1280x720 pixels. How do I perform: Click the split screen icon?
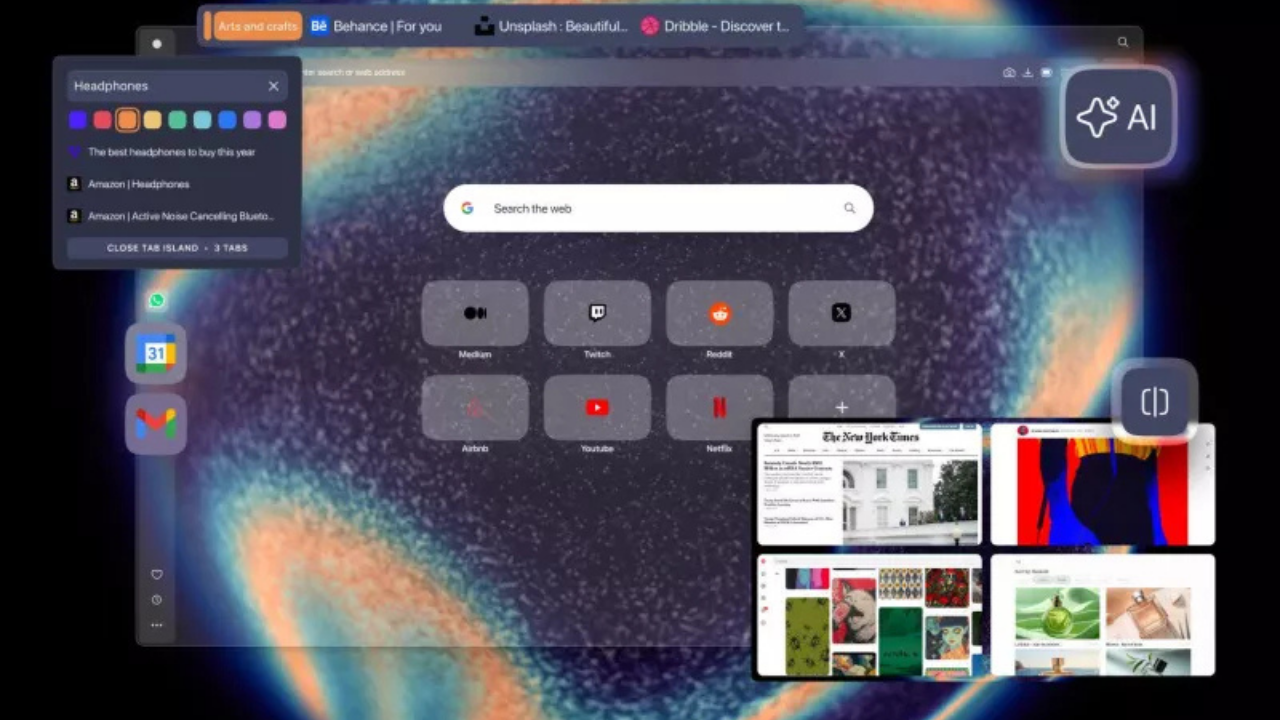coord(1154,401)
